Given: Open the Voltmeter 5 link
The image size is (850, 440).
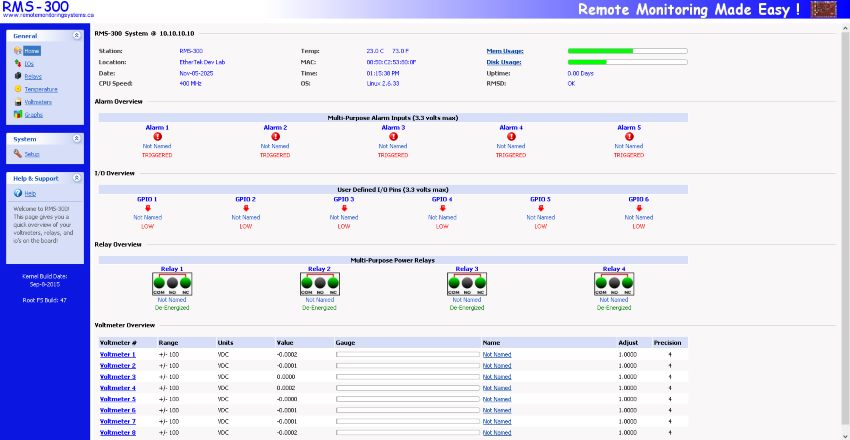Looking at the screenshot, I should point(117,399).
